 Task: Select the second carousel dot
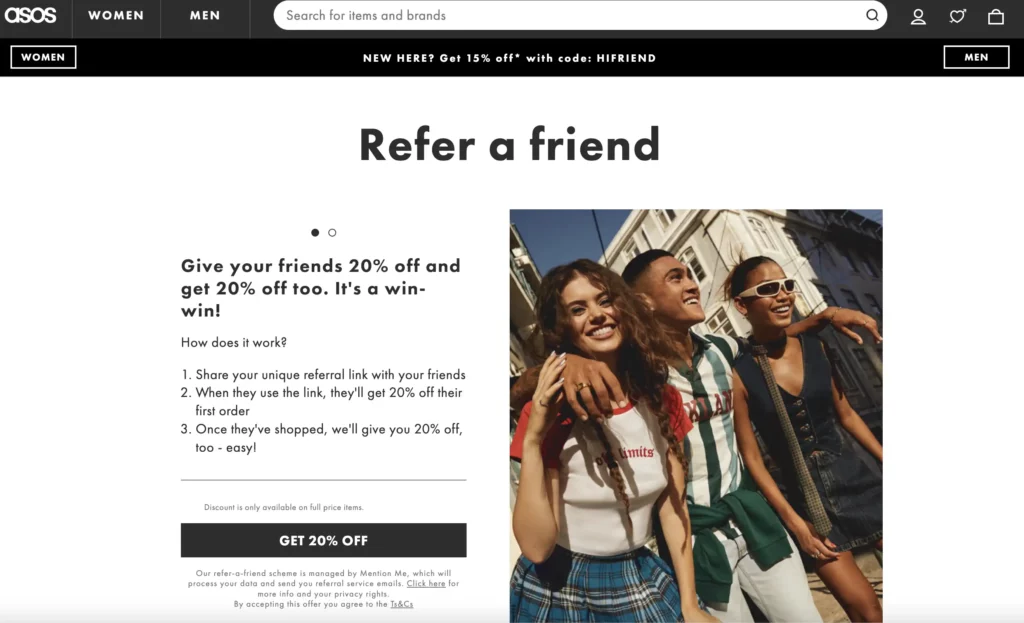click(x=332, y=232)
